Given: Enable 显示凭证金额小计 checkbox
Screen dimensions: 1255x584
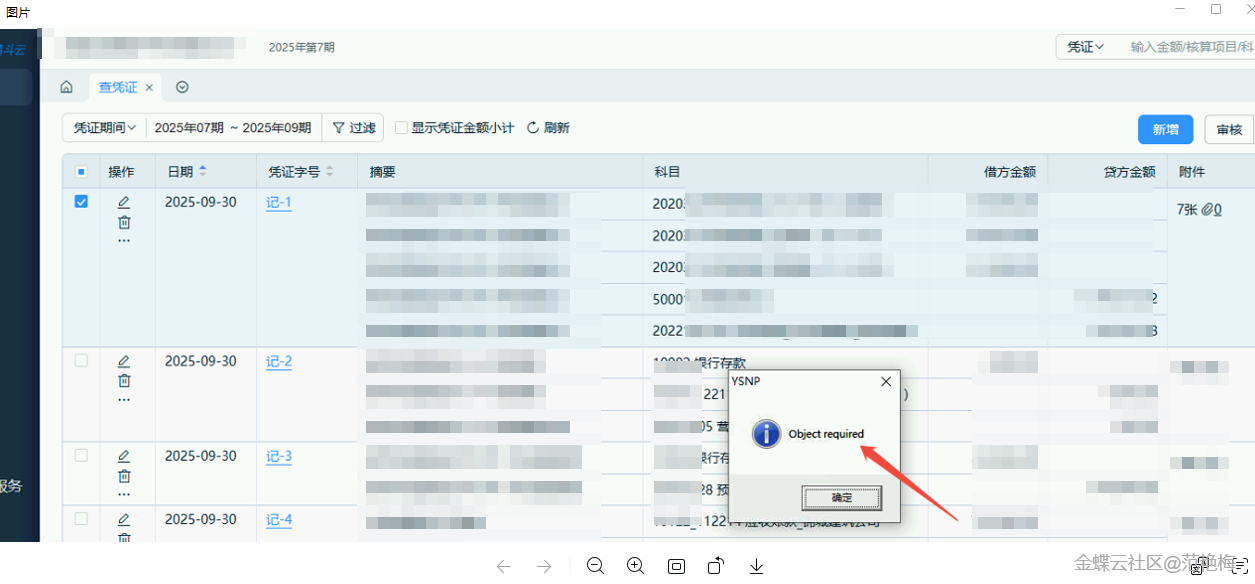Looking at the screenshot, I should pos(401,128).
